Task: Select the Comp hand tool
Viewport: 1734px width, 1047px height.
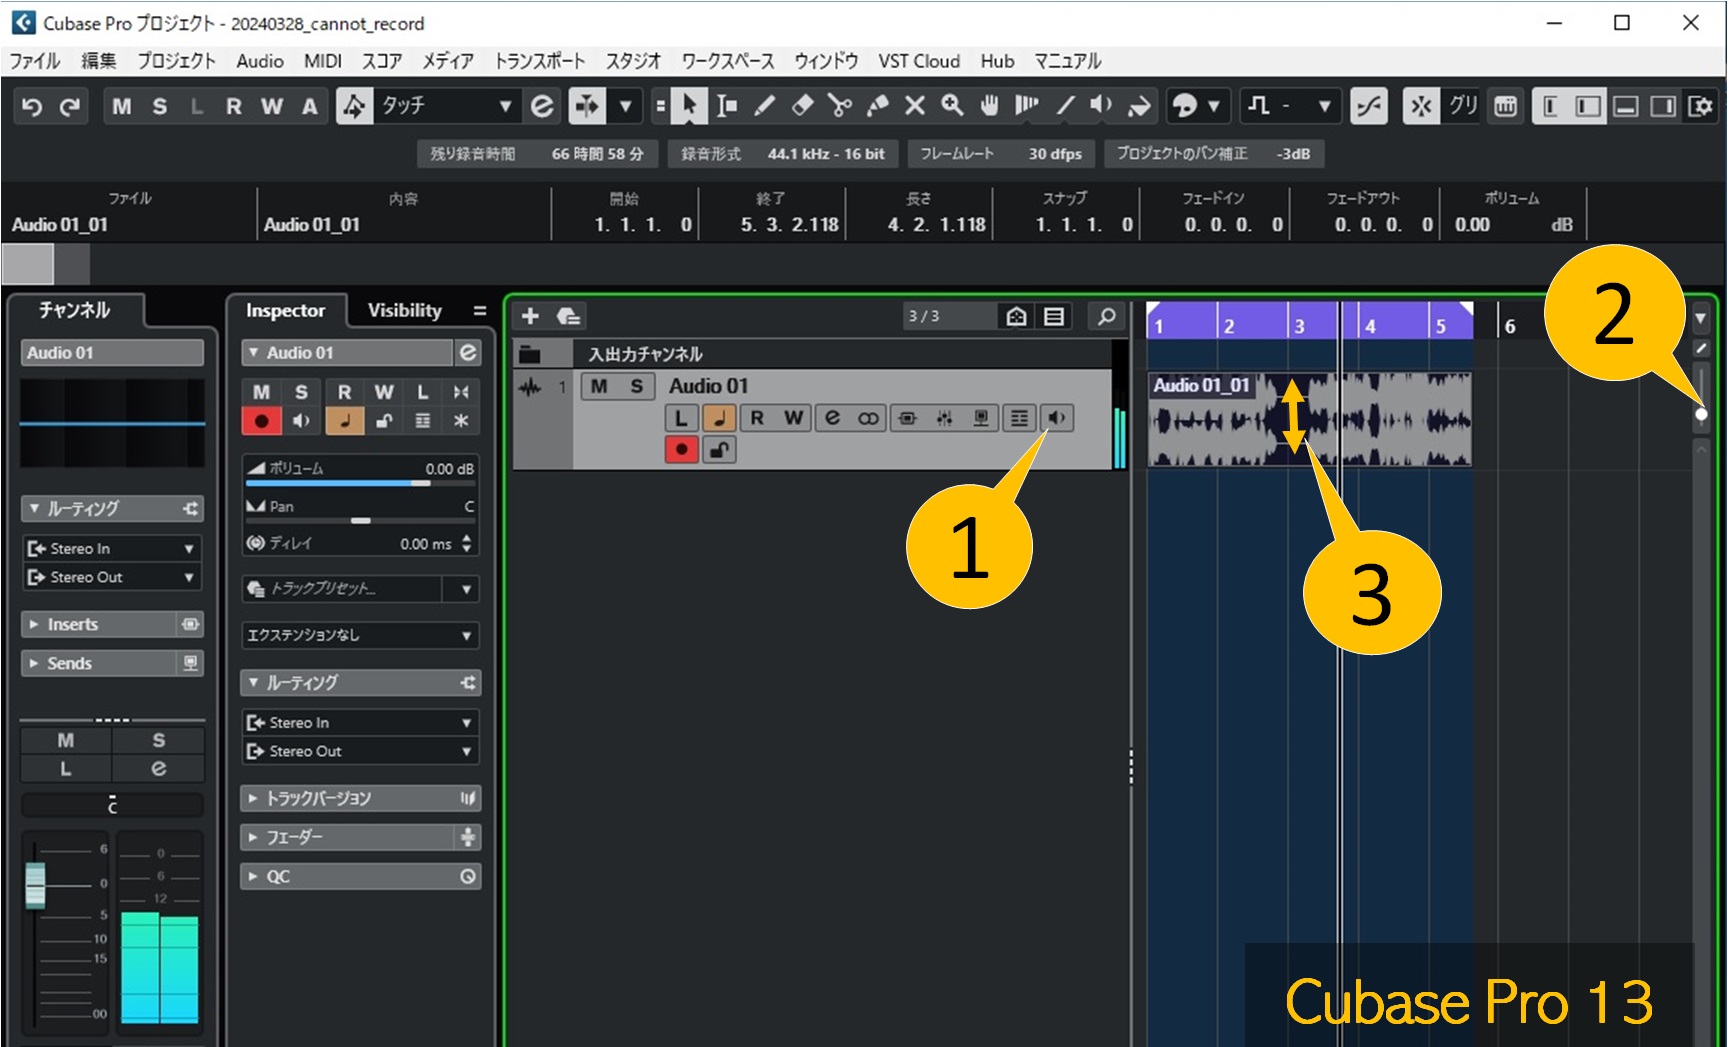Action: (989, 106)
